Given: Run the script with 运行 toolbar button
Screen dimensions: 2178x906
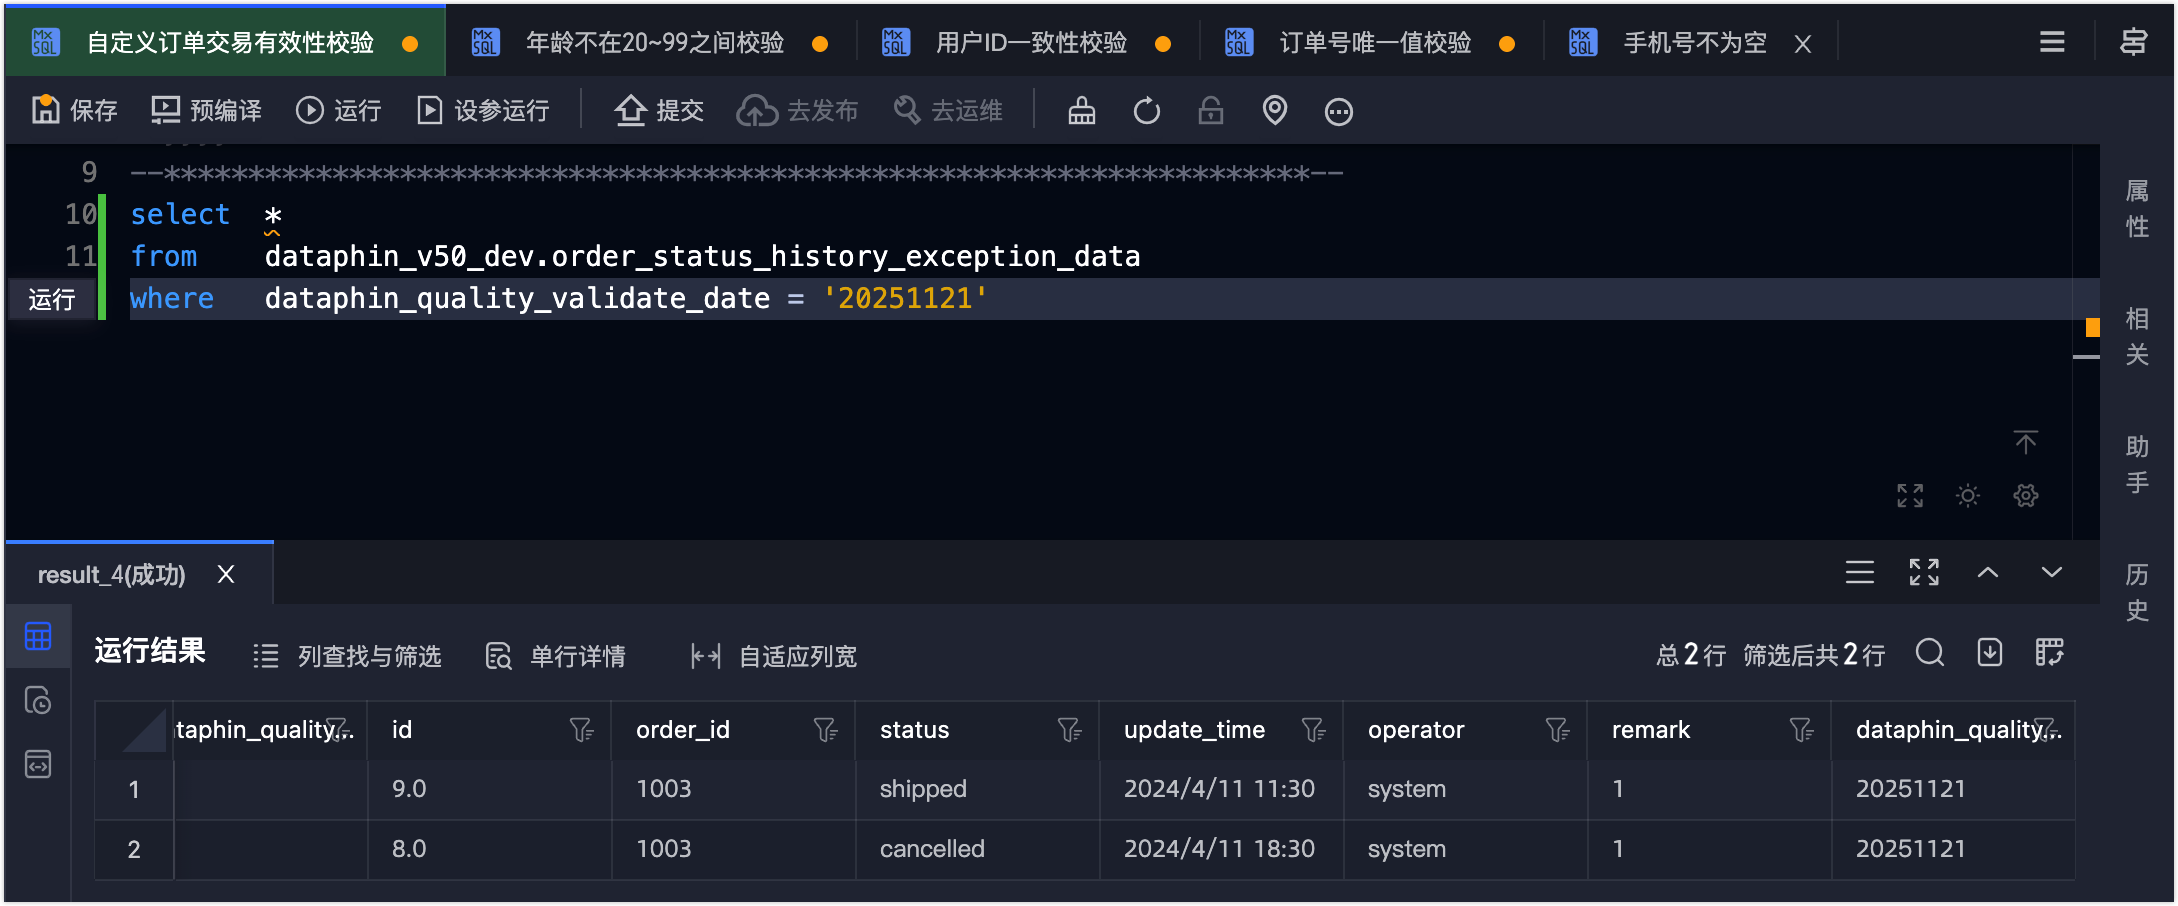Looking at the screenshot, I should (339, 110).
